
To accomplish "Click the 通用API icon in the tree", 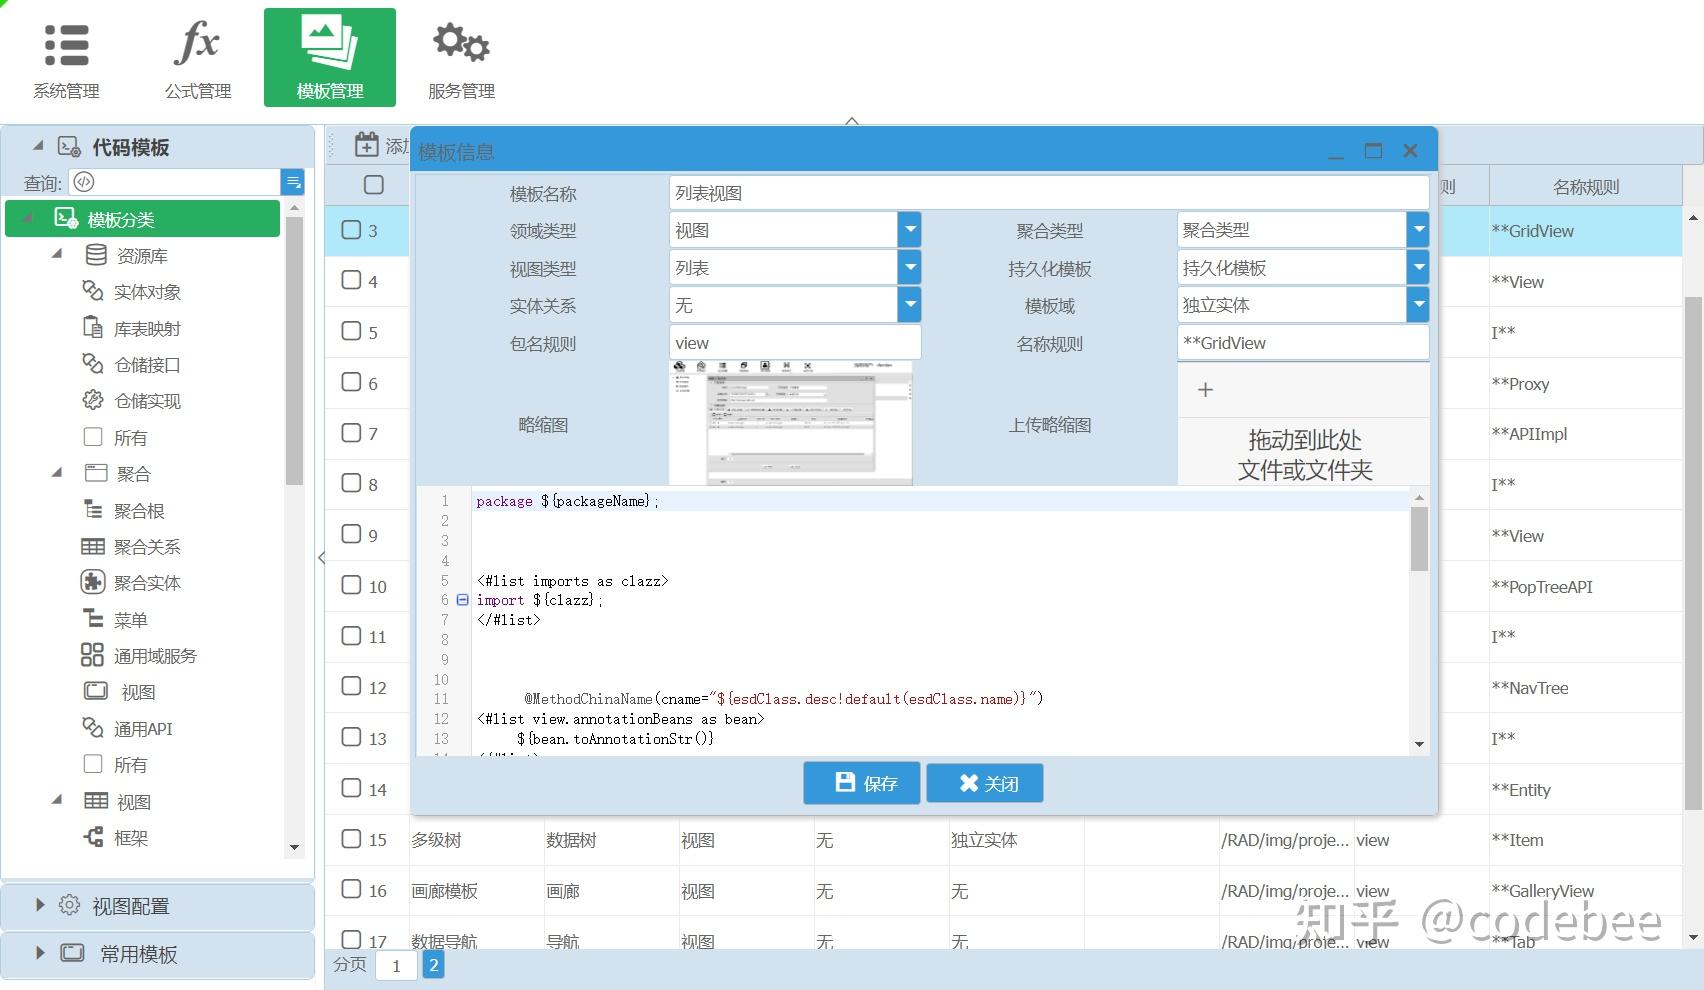I will pyautogui.click(x=93, y=728).
